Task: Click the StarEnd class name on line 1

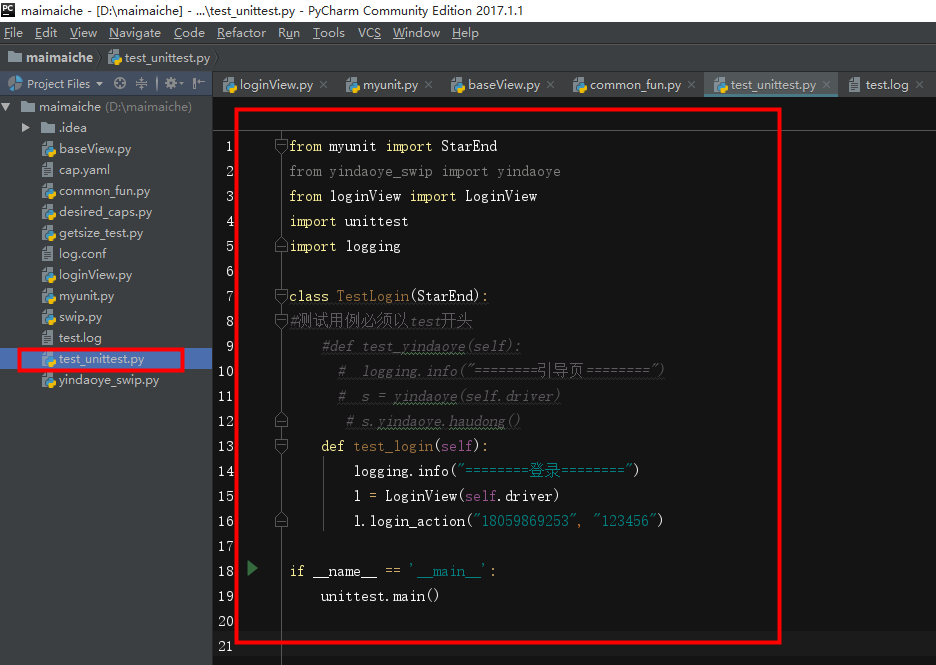Action: tap(469, 146)
